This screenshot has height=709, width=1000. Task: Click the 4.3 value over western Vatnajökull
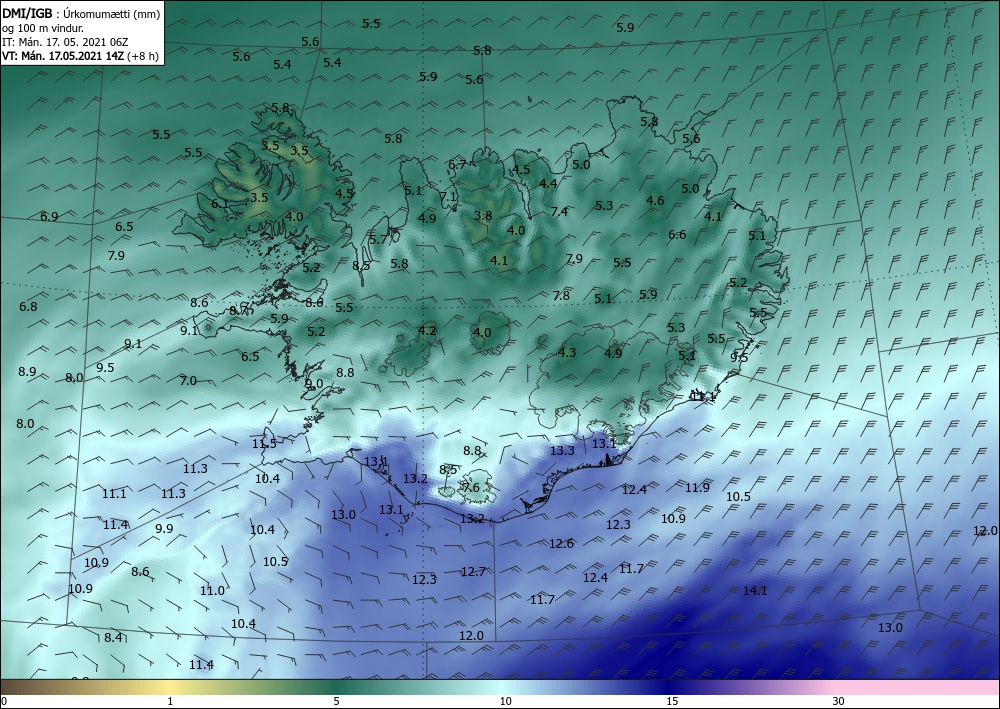567,353
